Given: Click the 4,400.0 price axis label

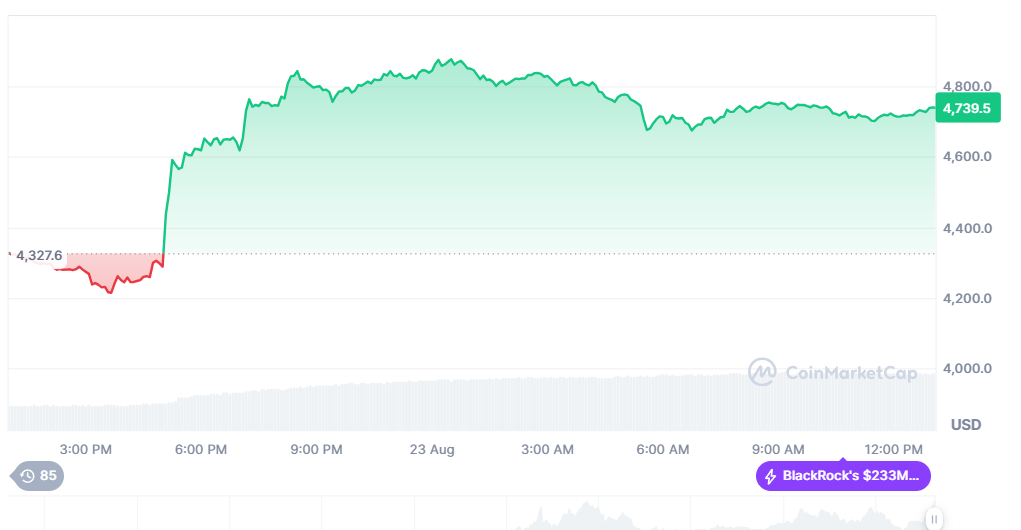Looking at the screenshot, I should click(x=966, y=228).
